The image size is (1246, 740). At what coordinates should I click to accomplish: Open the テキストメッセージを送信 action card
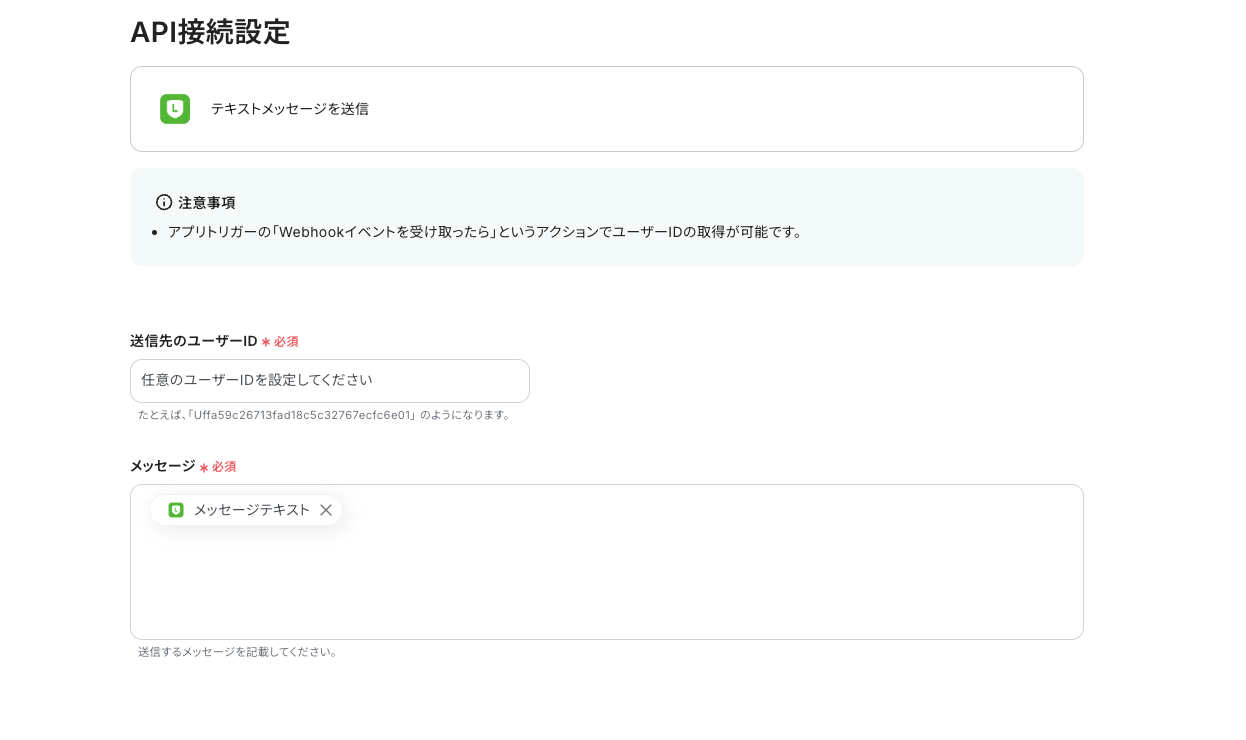point(607,109)
